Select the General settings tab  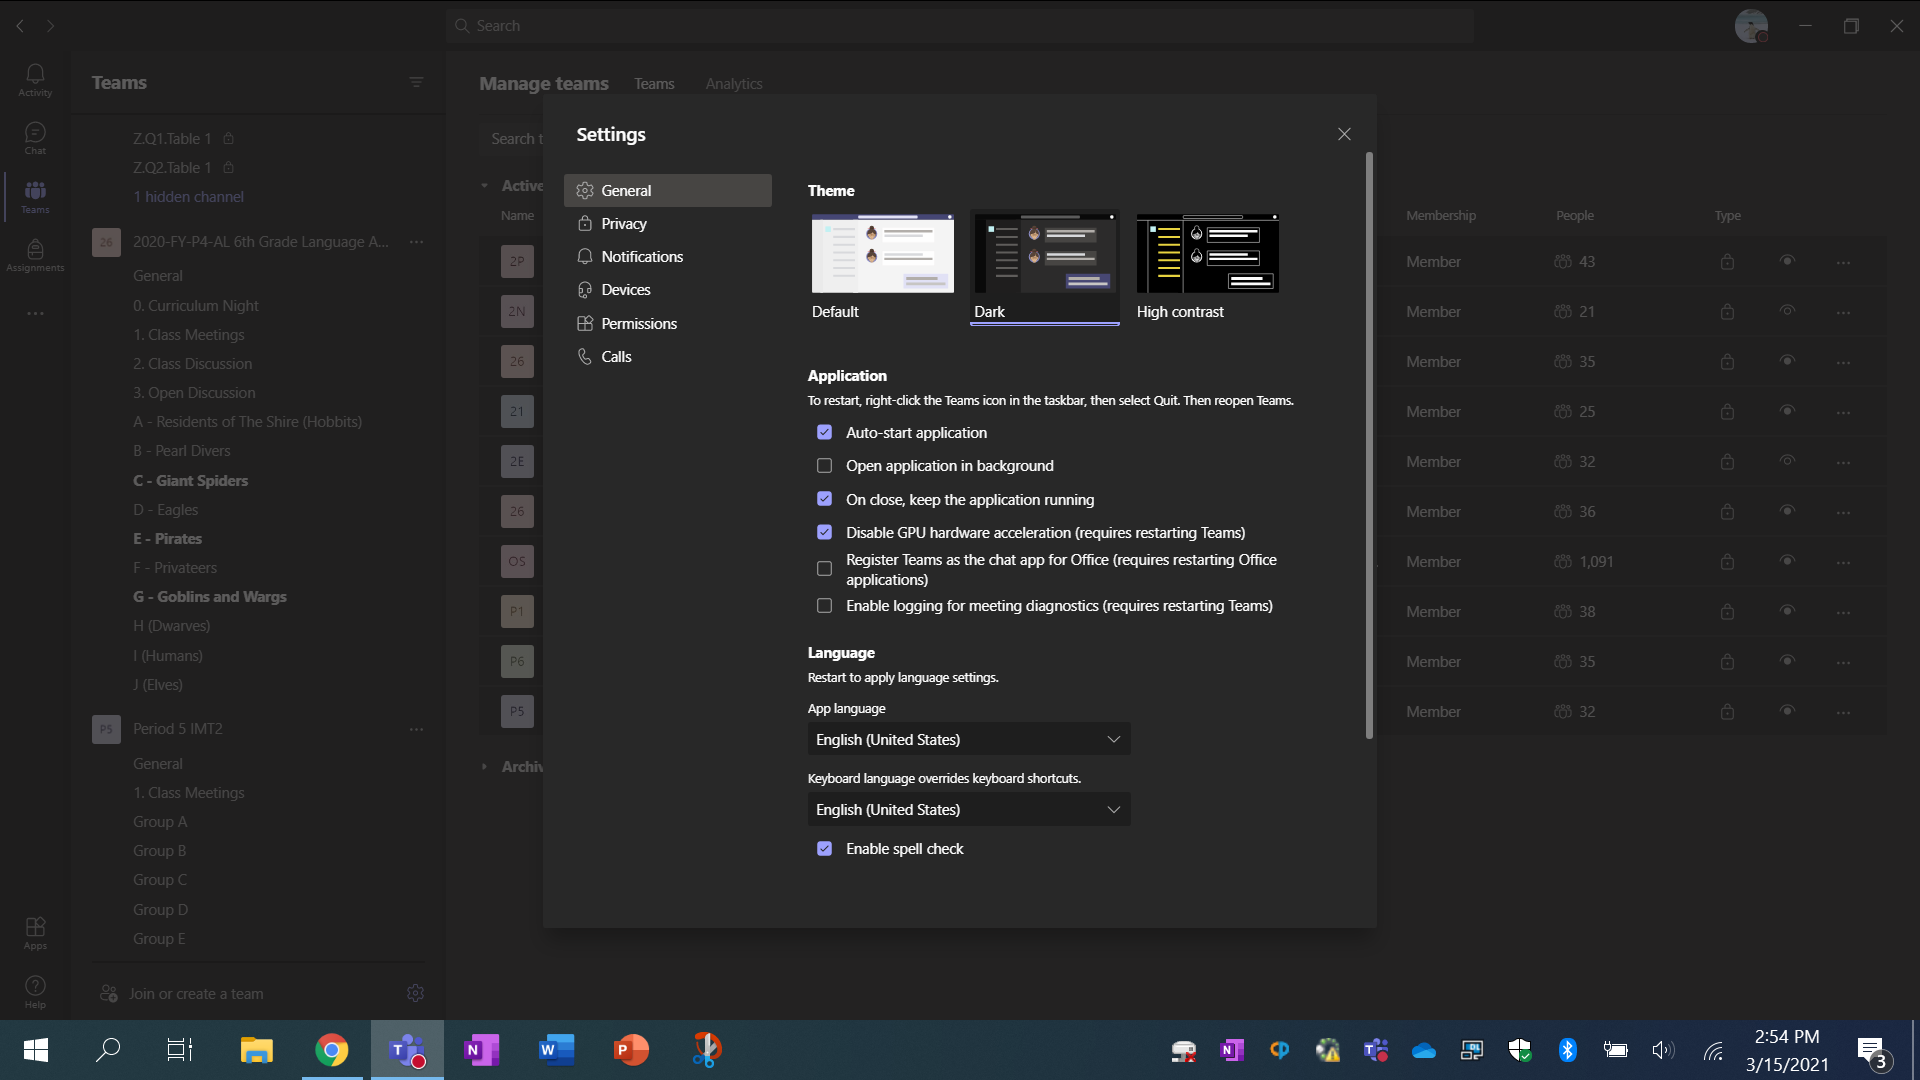(668, 191)
